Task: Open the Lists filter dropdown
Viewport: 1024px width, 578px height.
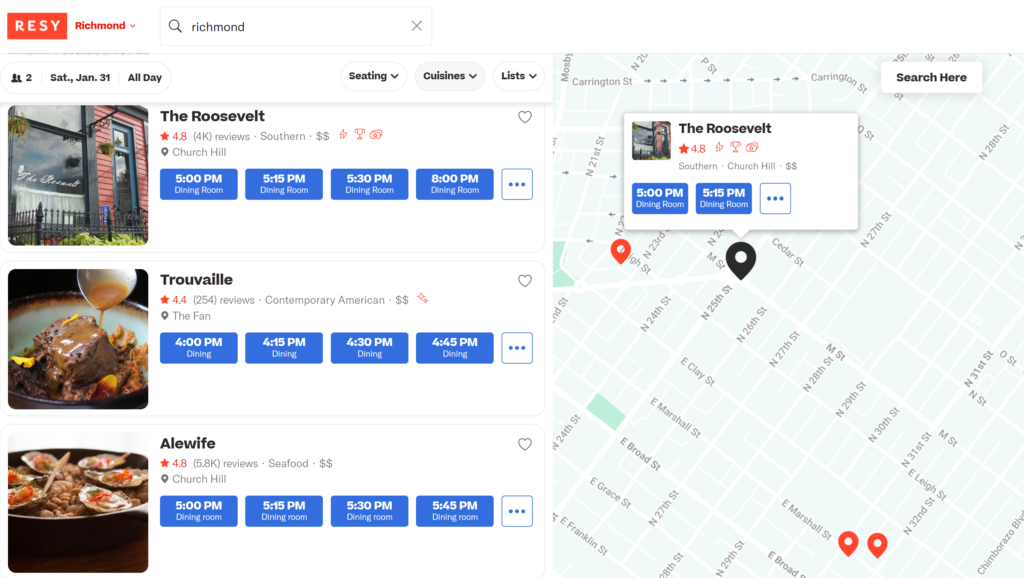Action: (x=520, y=76)
